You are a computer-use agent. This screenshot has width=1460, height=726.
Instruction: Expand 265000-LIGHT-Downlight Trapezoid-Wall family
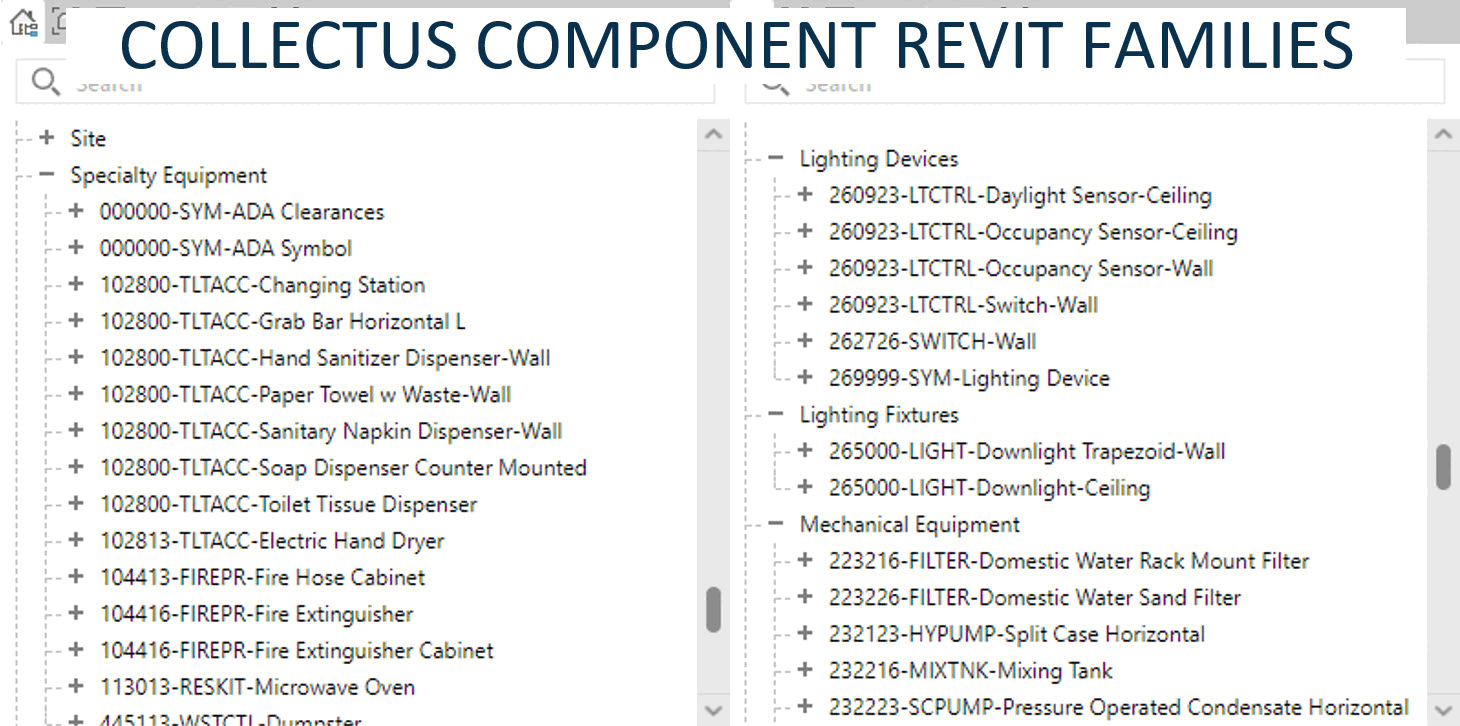(x=805, y=450)
